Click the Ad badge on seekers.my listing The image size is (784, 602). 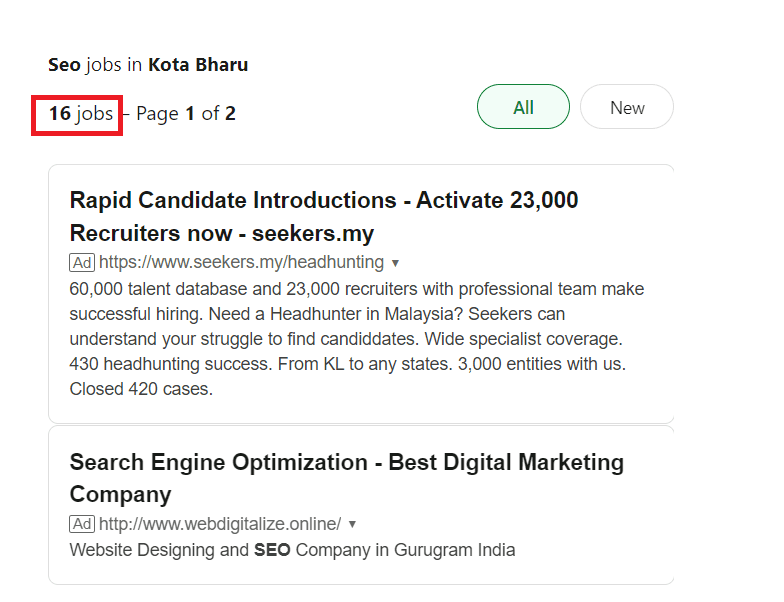(x=82, y=262)
